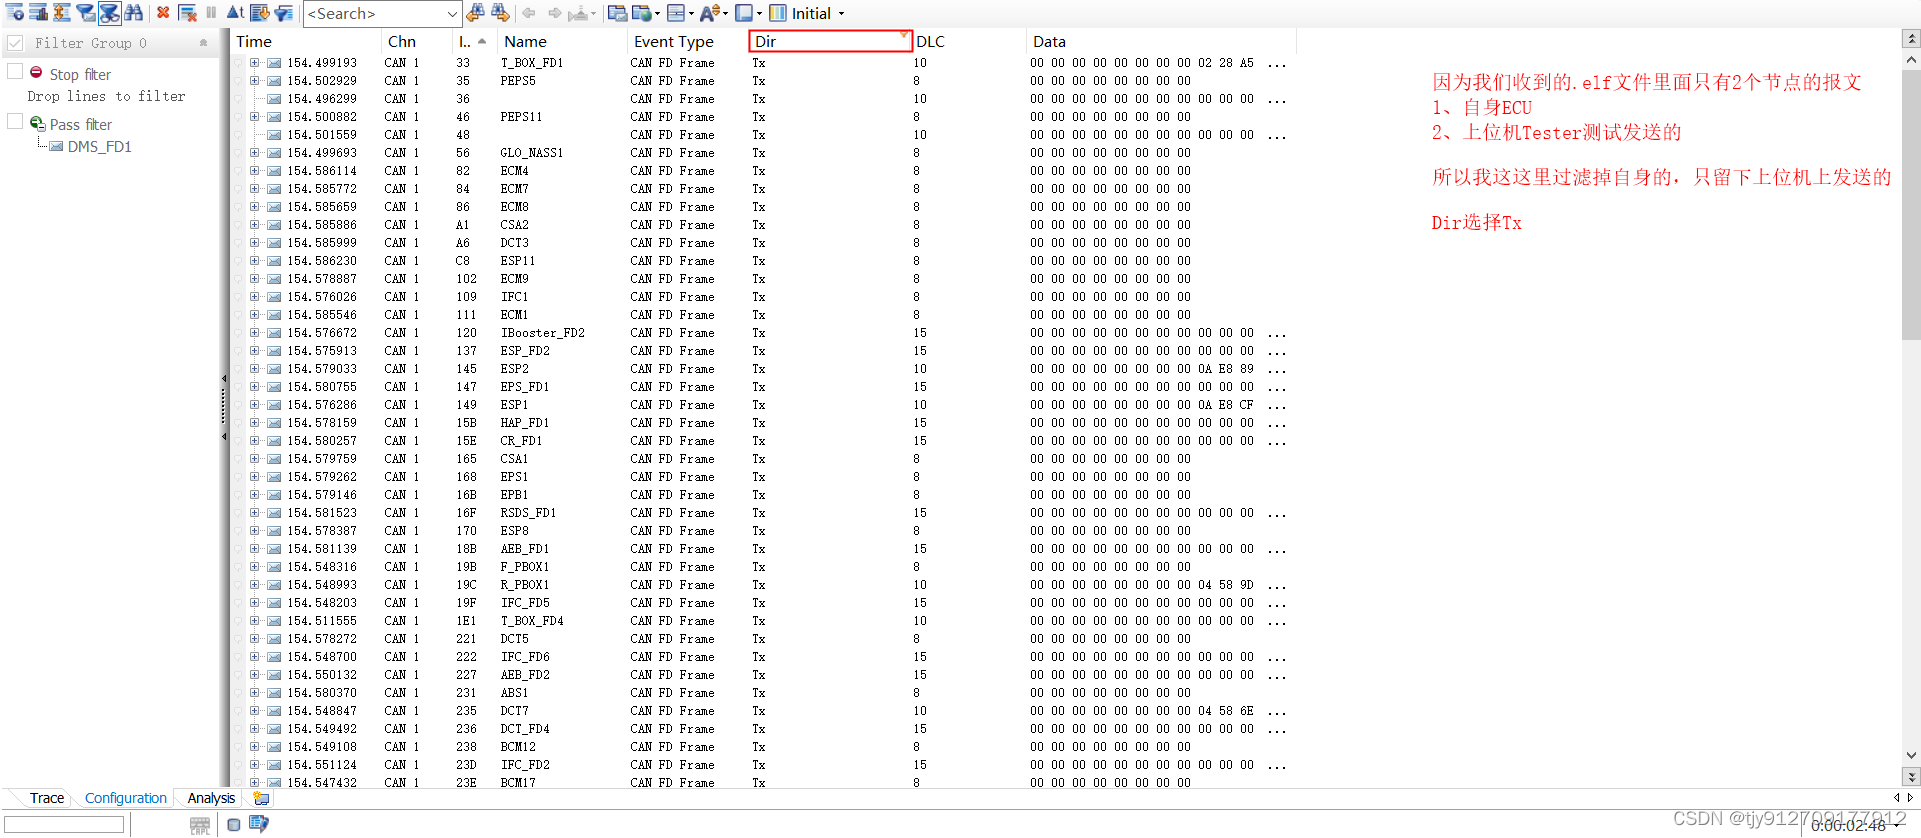Click timestamp 154.579033 of ESP2
Viewport: 1921px width, 838px height.
pyautogui.click(x=322, y=369)
